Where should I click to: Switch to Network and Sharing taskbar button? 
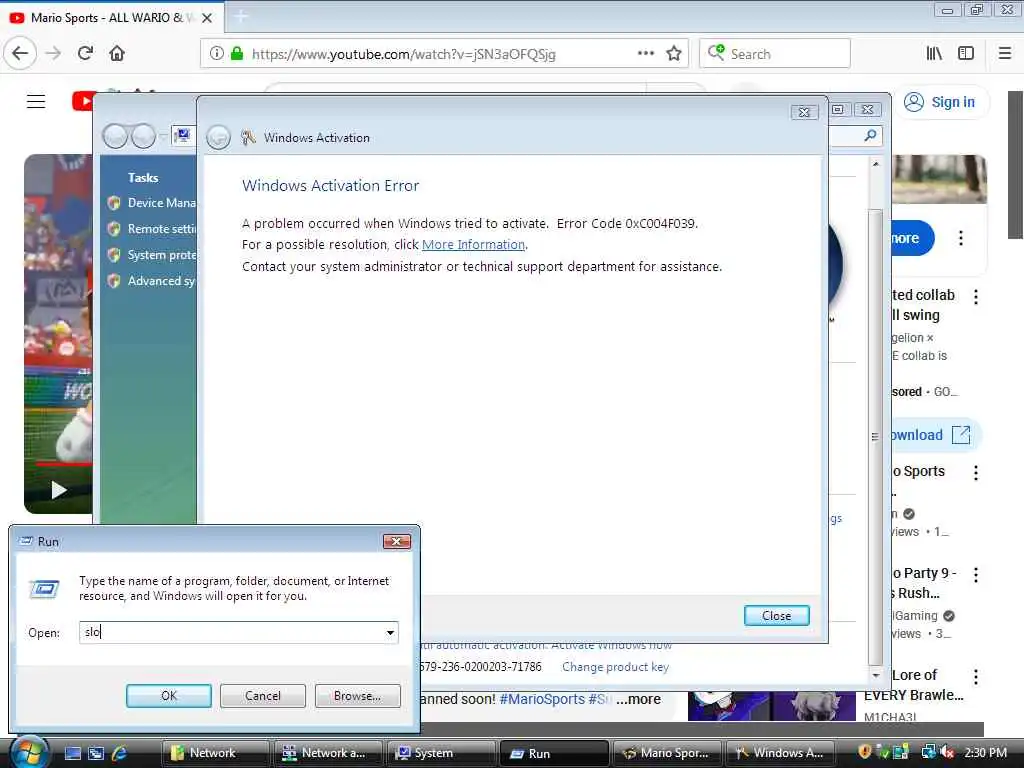click(x=328, y=753)
